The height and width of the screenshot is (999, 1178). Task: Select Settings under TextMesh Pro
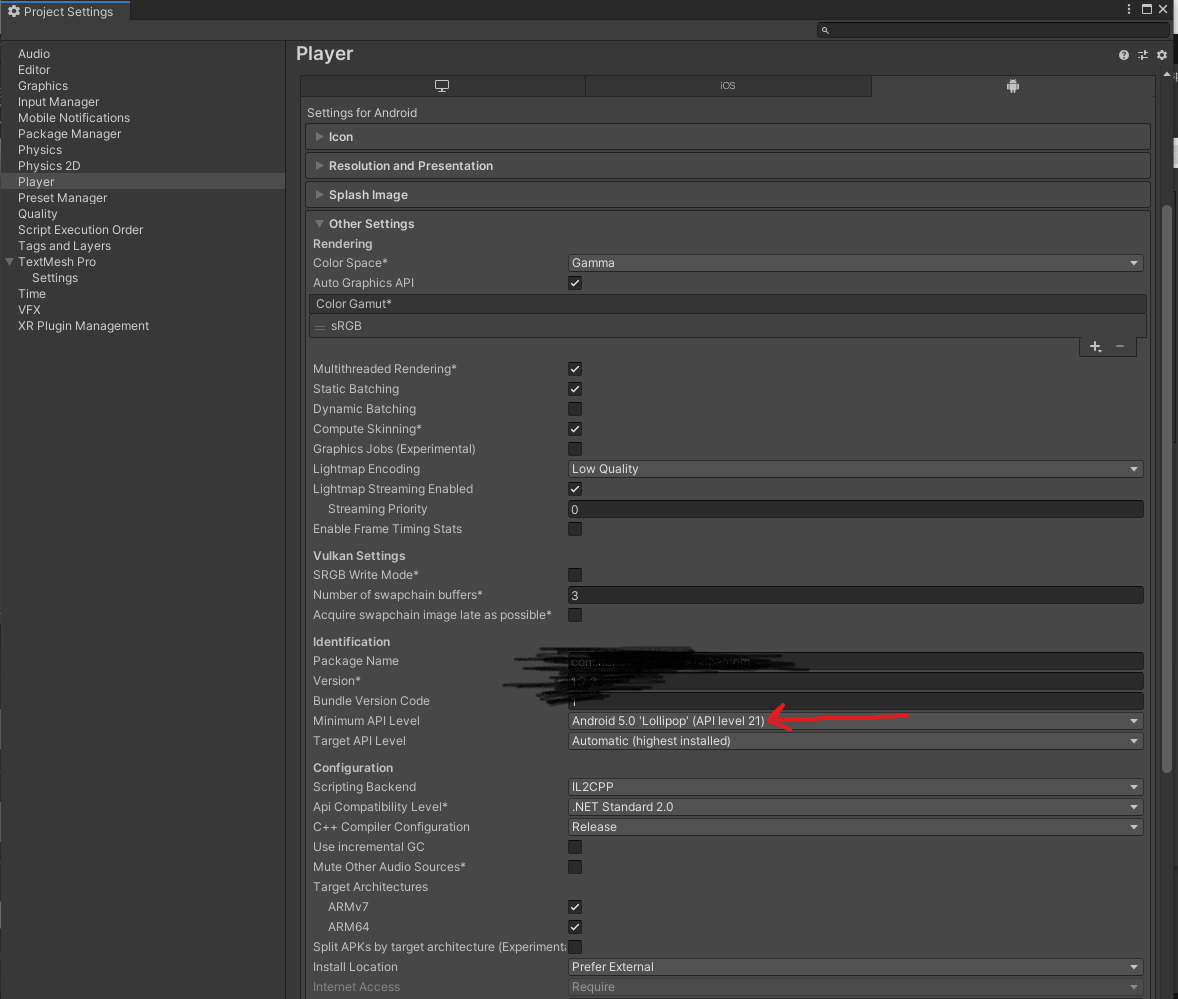click(x=55, y=278)
